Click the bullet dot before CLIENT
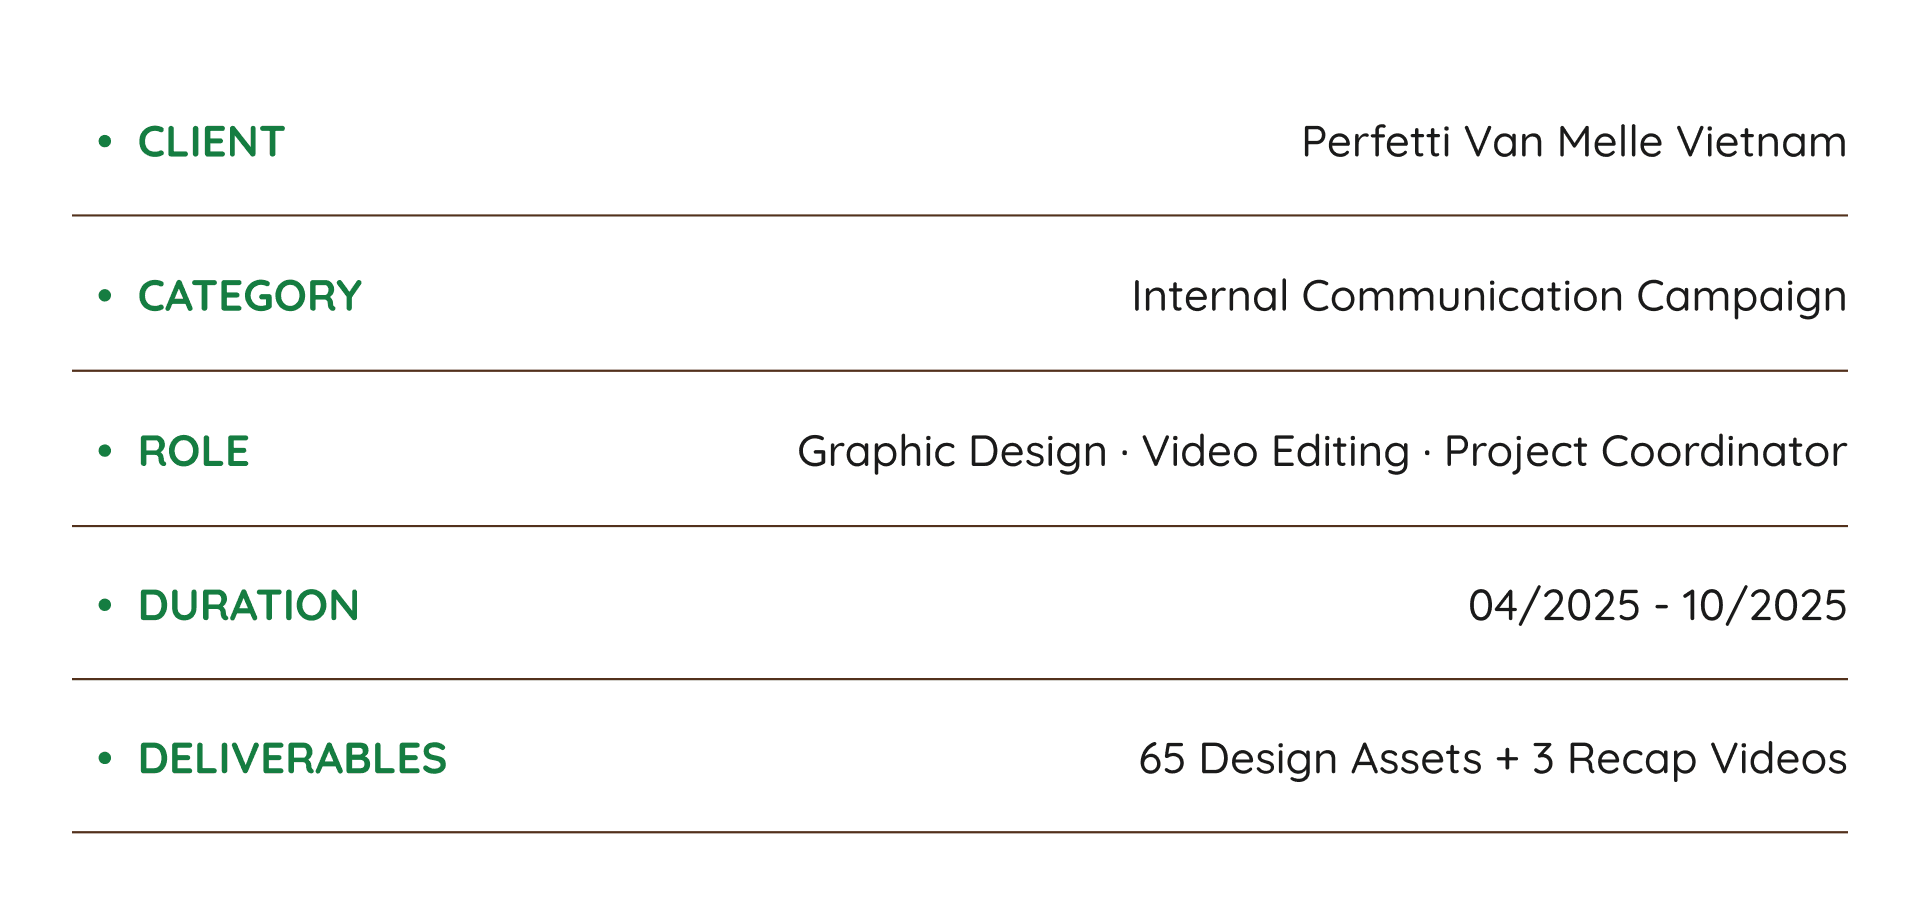This screenshot has height=897, width=1920. point(105,141)
